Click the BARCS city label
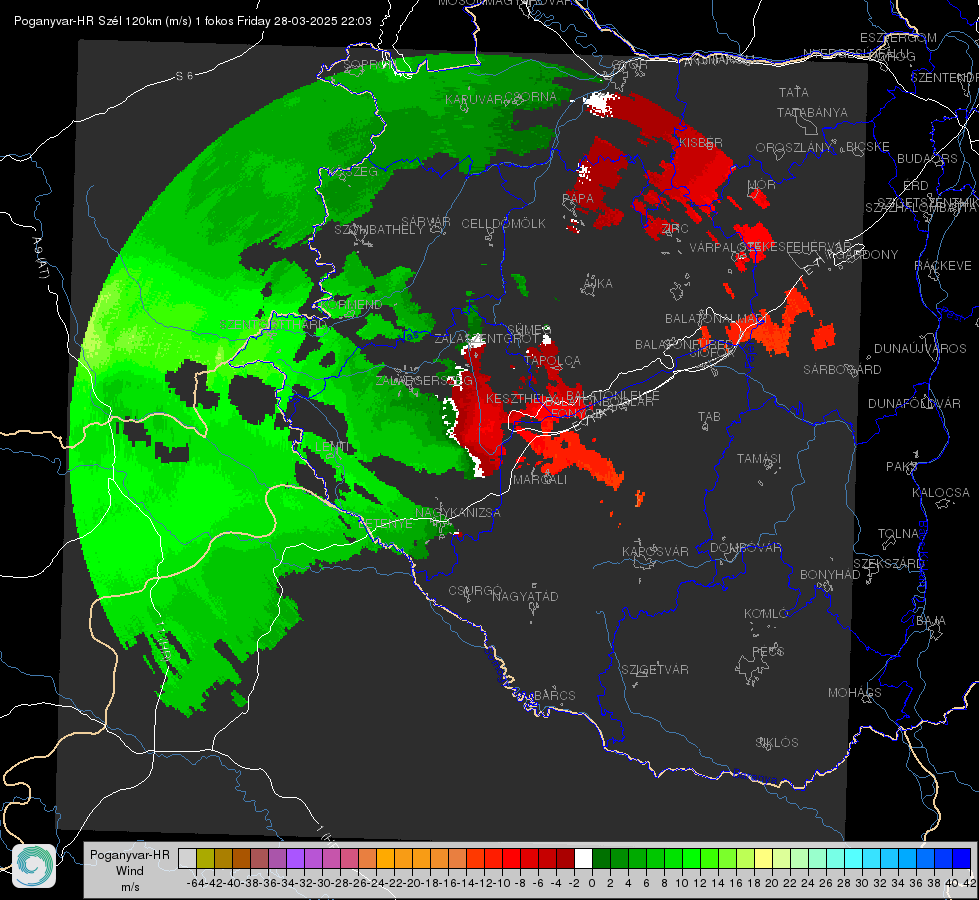The image size is (979, 900). pyautogui.click(x=554, y=695)
